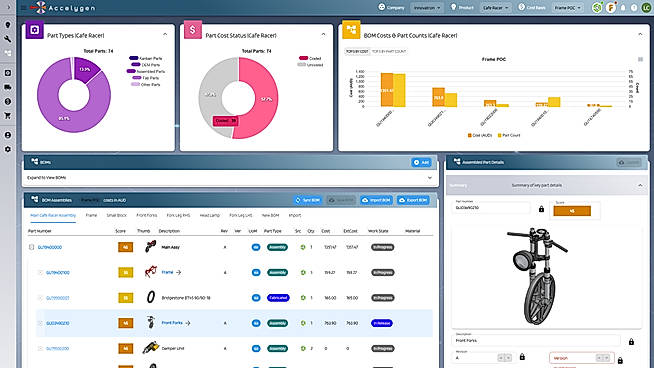This screenshot has height=368, width=654.
Task: Toggle the OEM Parts legend entry
Action: pos(146,65)
